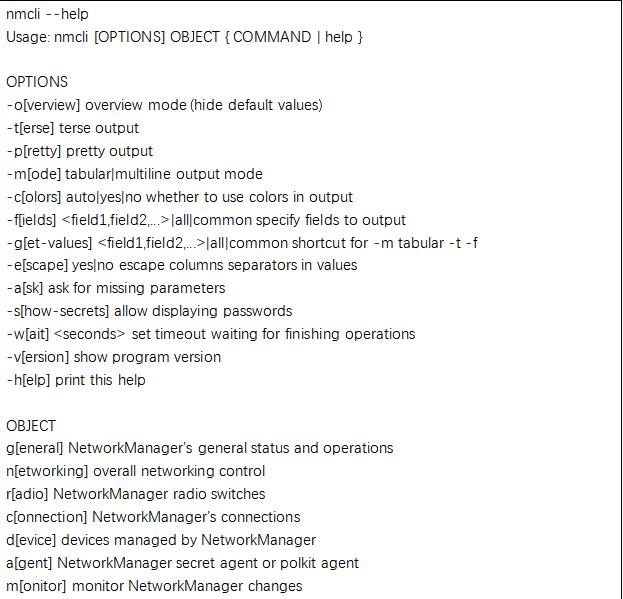
Task: Click the Usage line with OBJECT COMMAND
Action: coord(185,37)
